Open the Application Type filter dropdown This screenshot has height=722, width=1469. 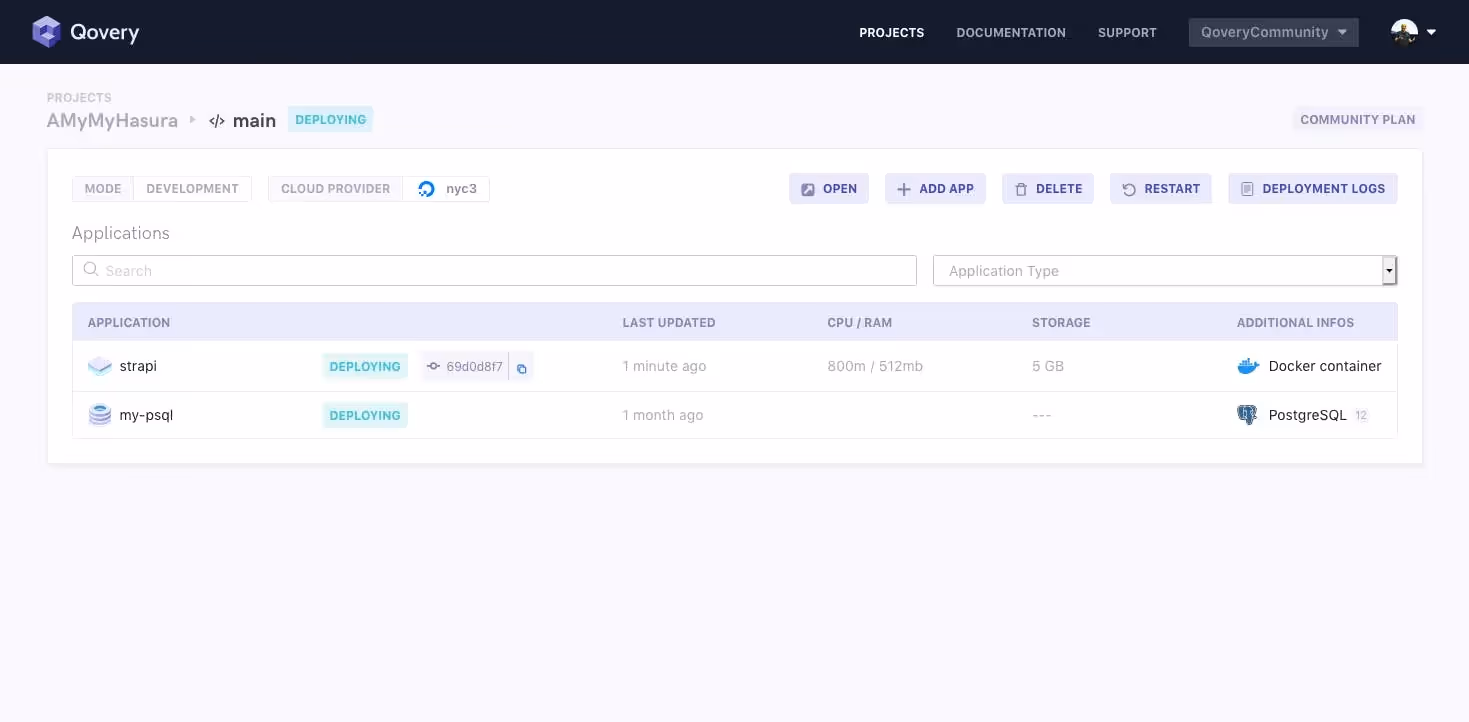pyautogui.click(x=1165, y=271)
